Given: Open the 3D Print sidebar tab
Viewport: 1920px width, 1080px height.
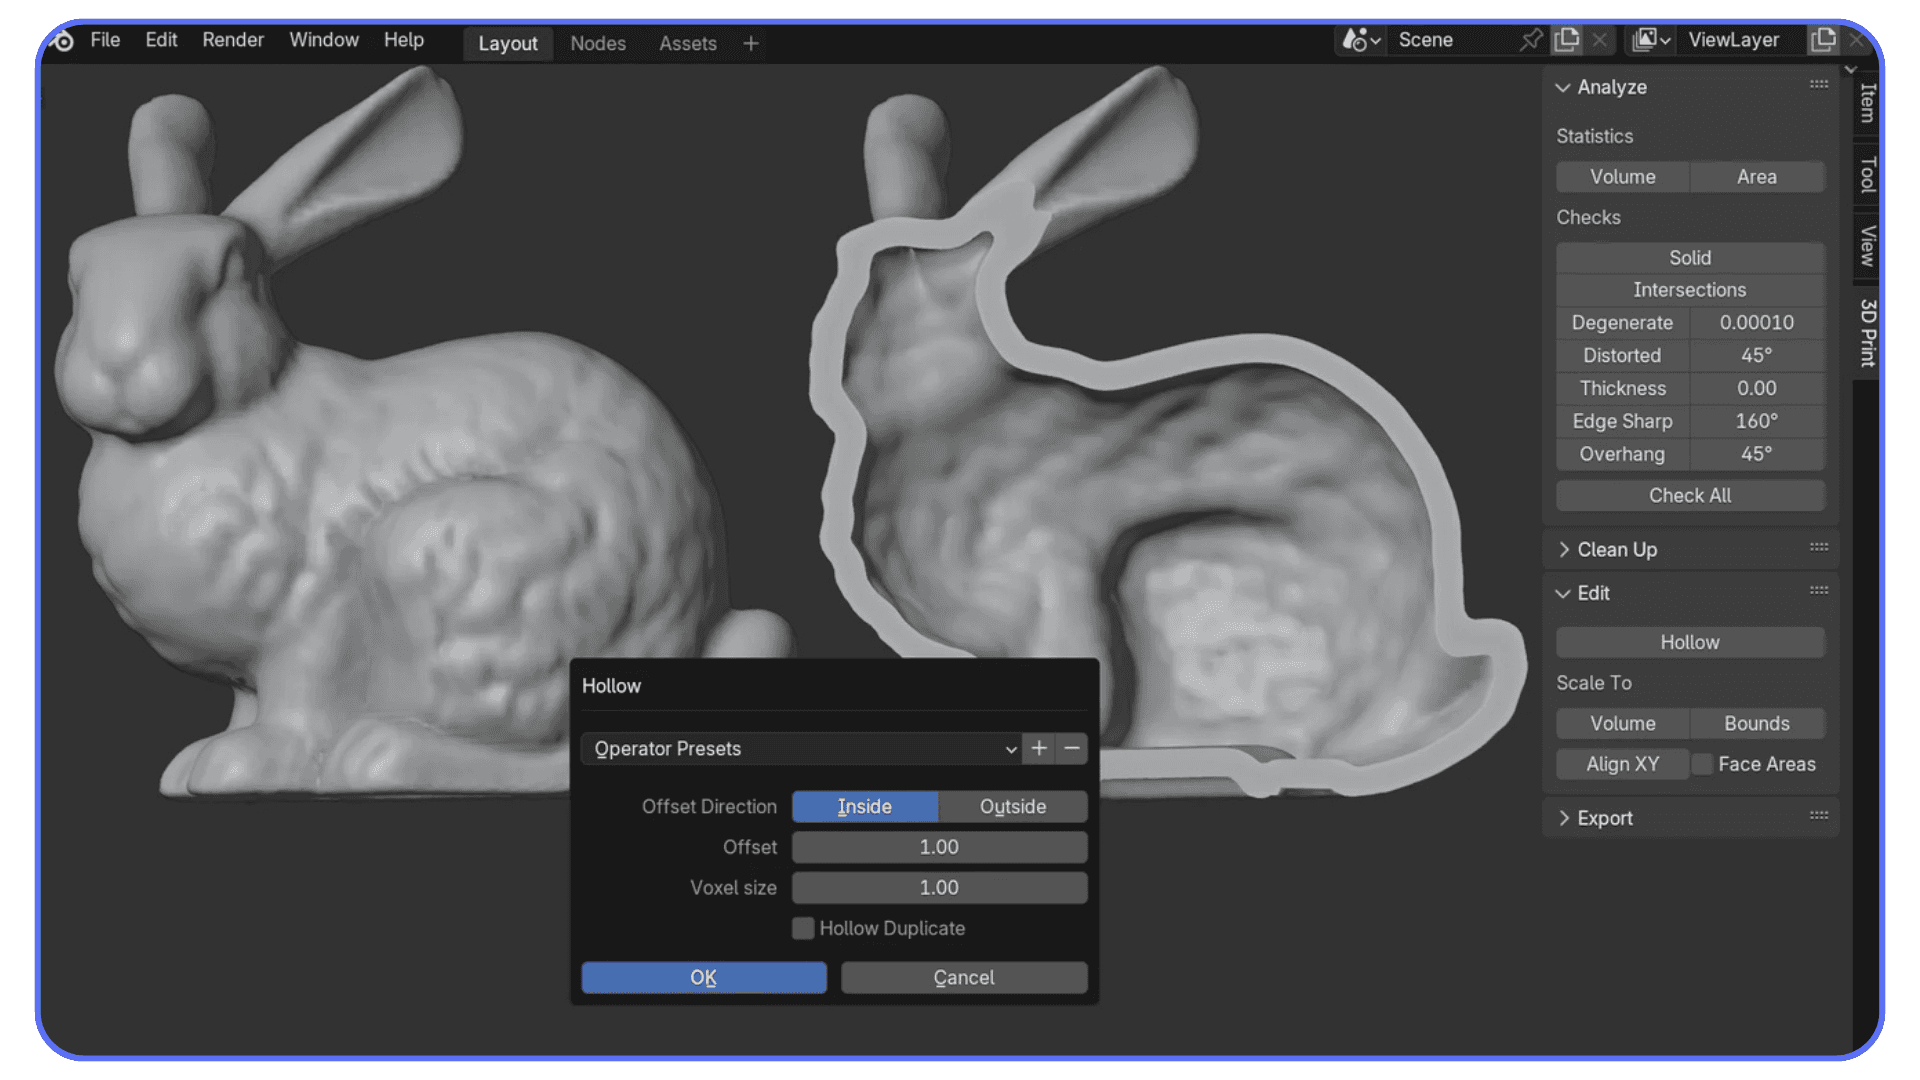Looking at the screenshot, I should pyautogui.click(x=1867, y=333).
